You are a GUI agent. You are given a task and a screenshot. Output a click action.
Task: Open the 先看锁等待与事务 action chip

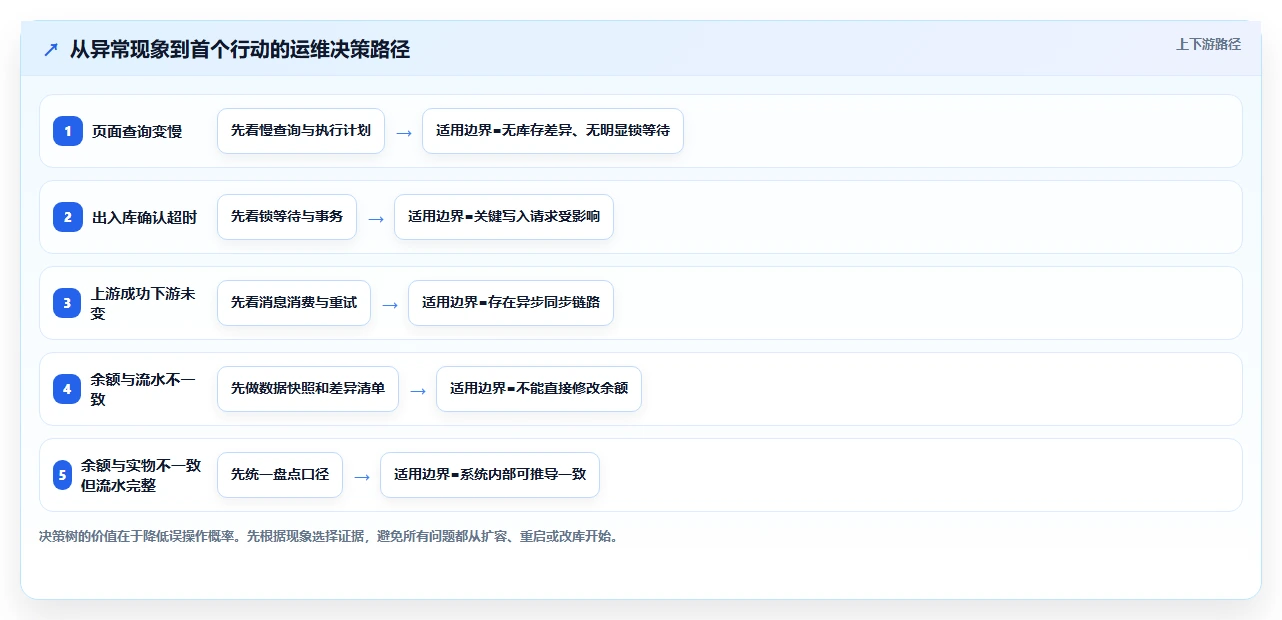point(287,217)
